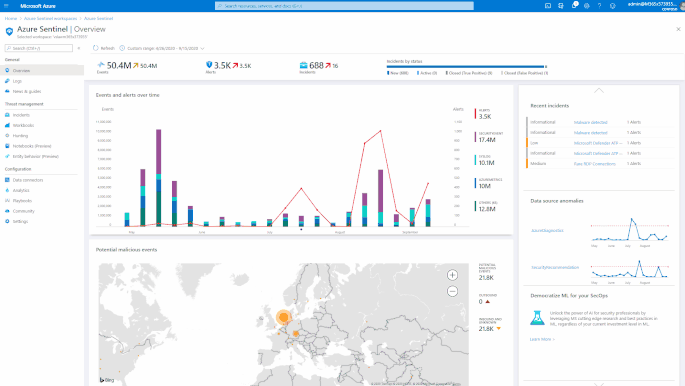Open the Overview menu item
Screen dimensions: 685x386
pyautogui.click(x=42, y=70)
